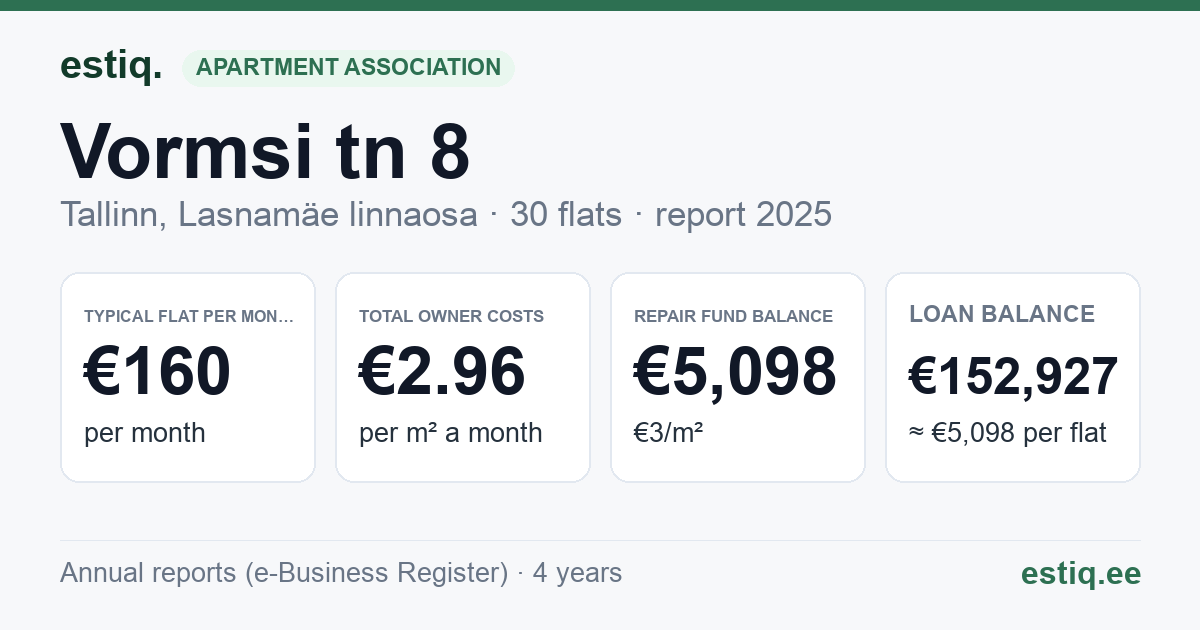Click '≈ €5,098 per flat' text
This screenshot has height=630, width=1200.
pos(1008,433)
